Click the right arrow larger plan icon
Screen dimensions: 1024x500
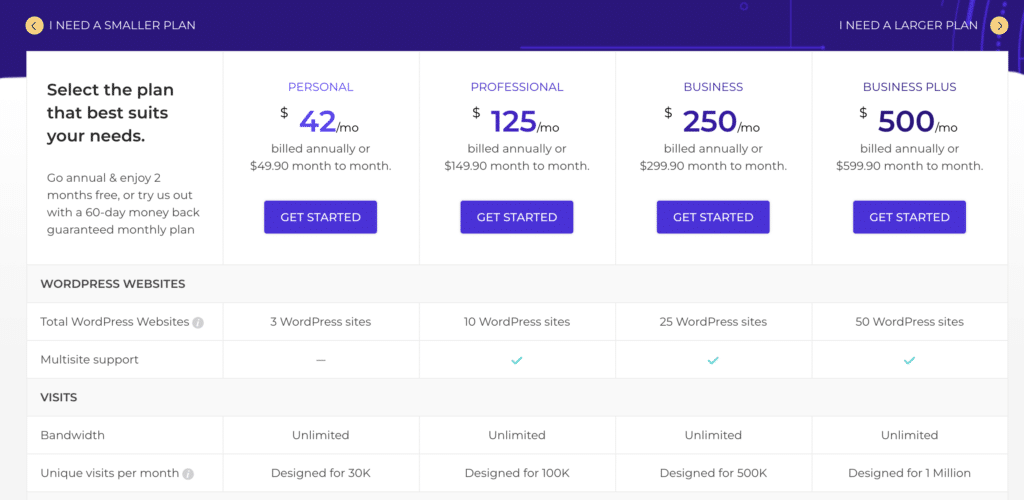click(x=999, y=25)
